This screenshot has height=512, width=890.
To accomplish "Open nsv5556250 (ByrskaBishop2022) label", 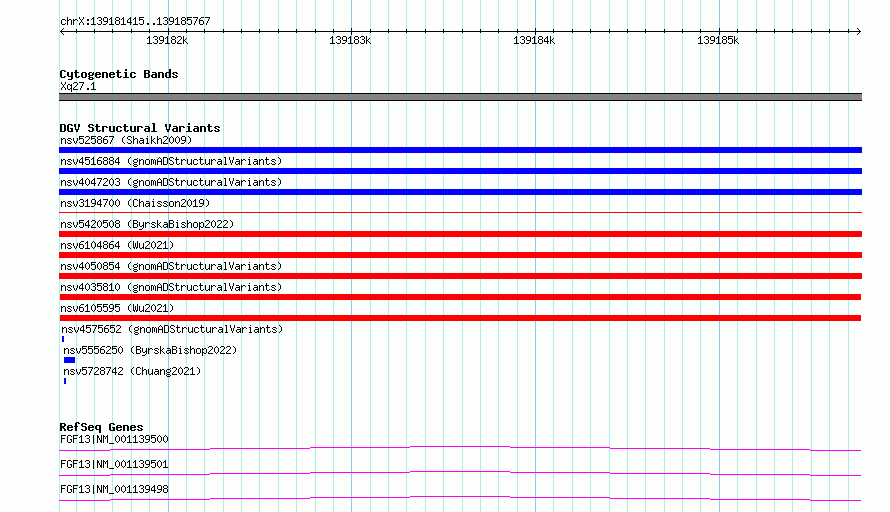I will point(150,350).
